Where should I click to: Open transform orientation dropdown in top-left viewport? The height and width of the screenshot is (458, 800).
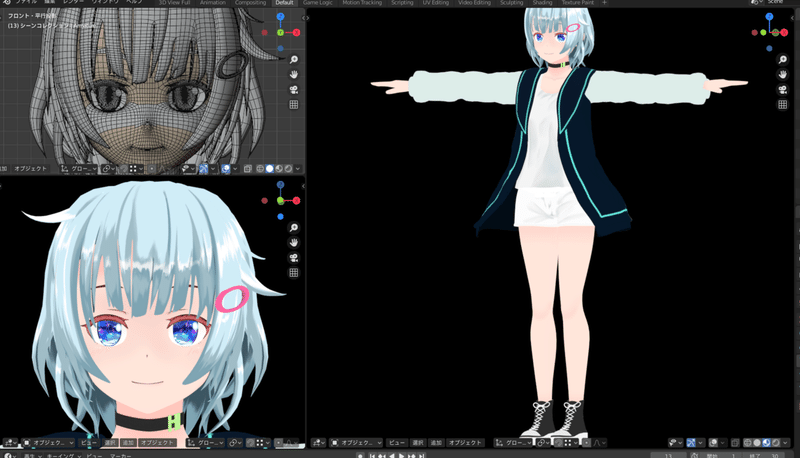coord(78,169)
